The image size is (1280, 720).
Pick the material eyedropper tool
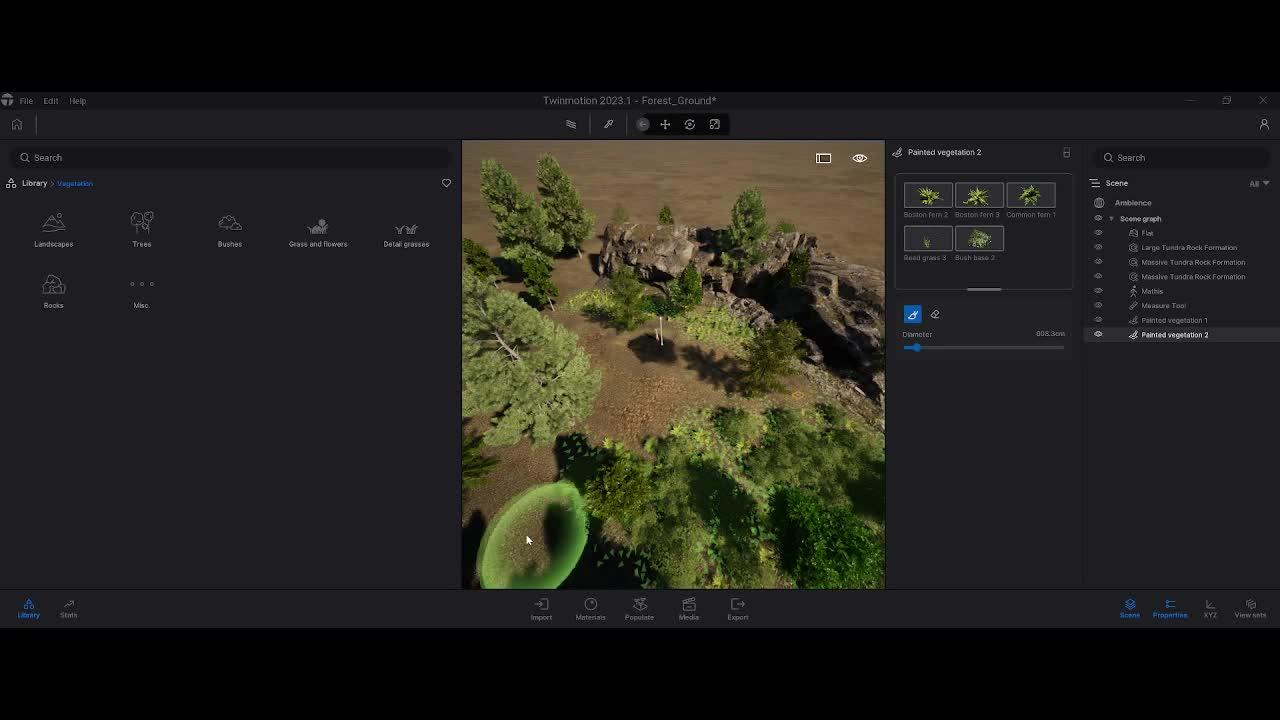pos(608,125)
